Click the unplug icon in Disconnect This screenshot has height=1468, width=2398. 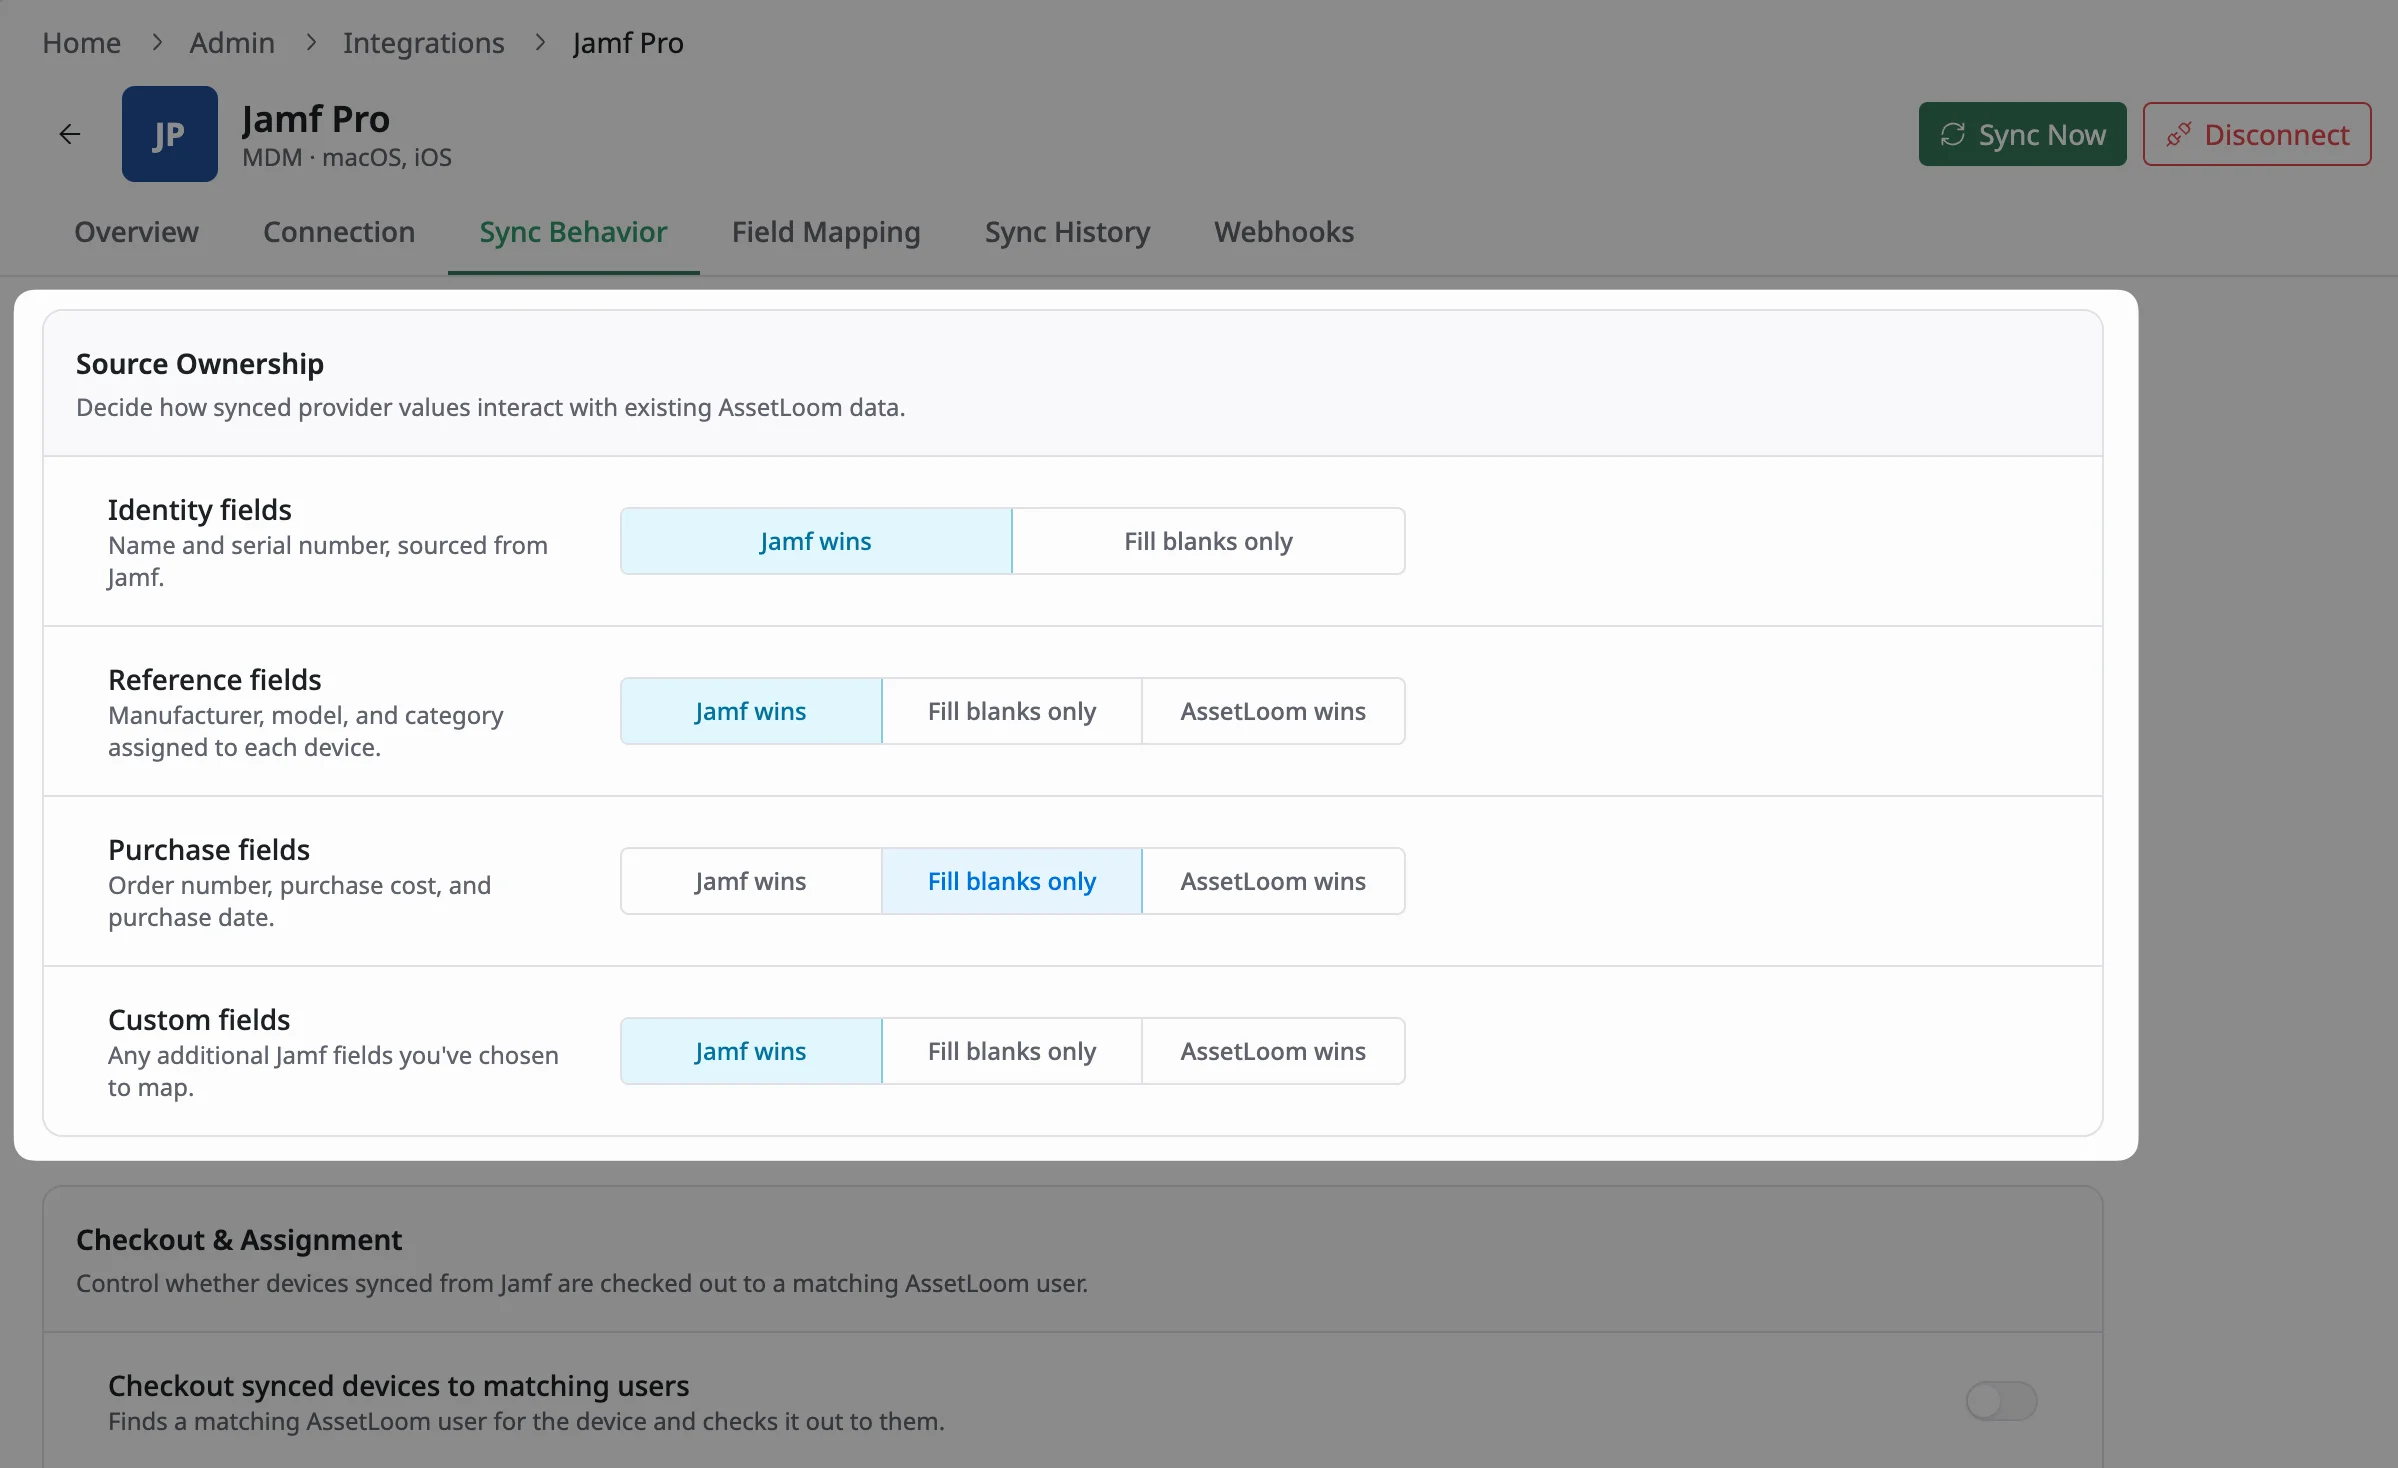(x=2178, y=134)
